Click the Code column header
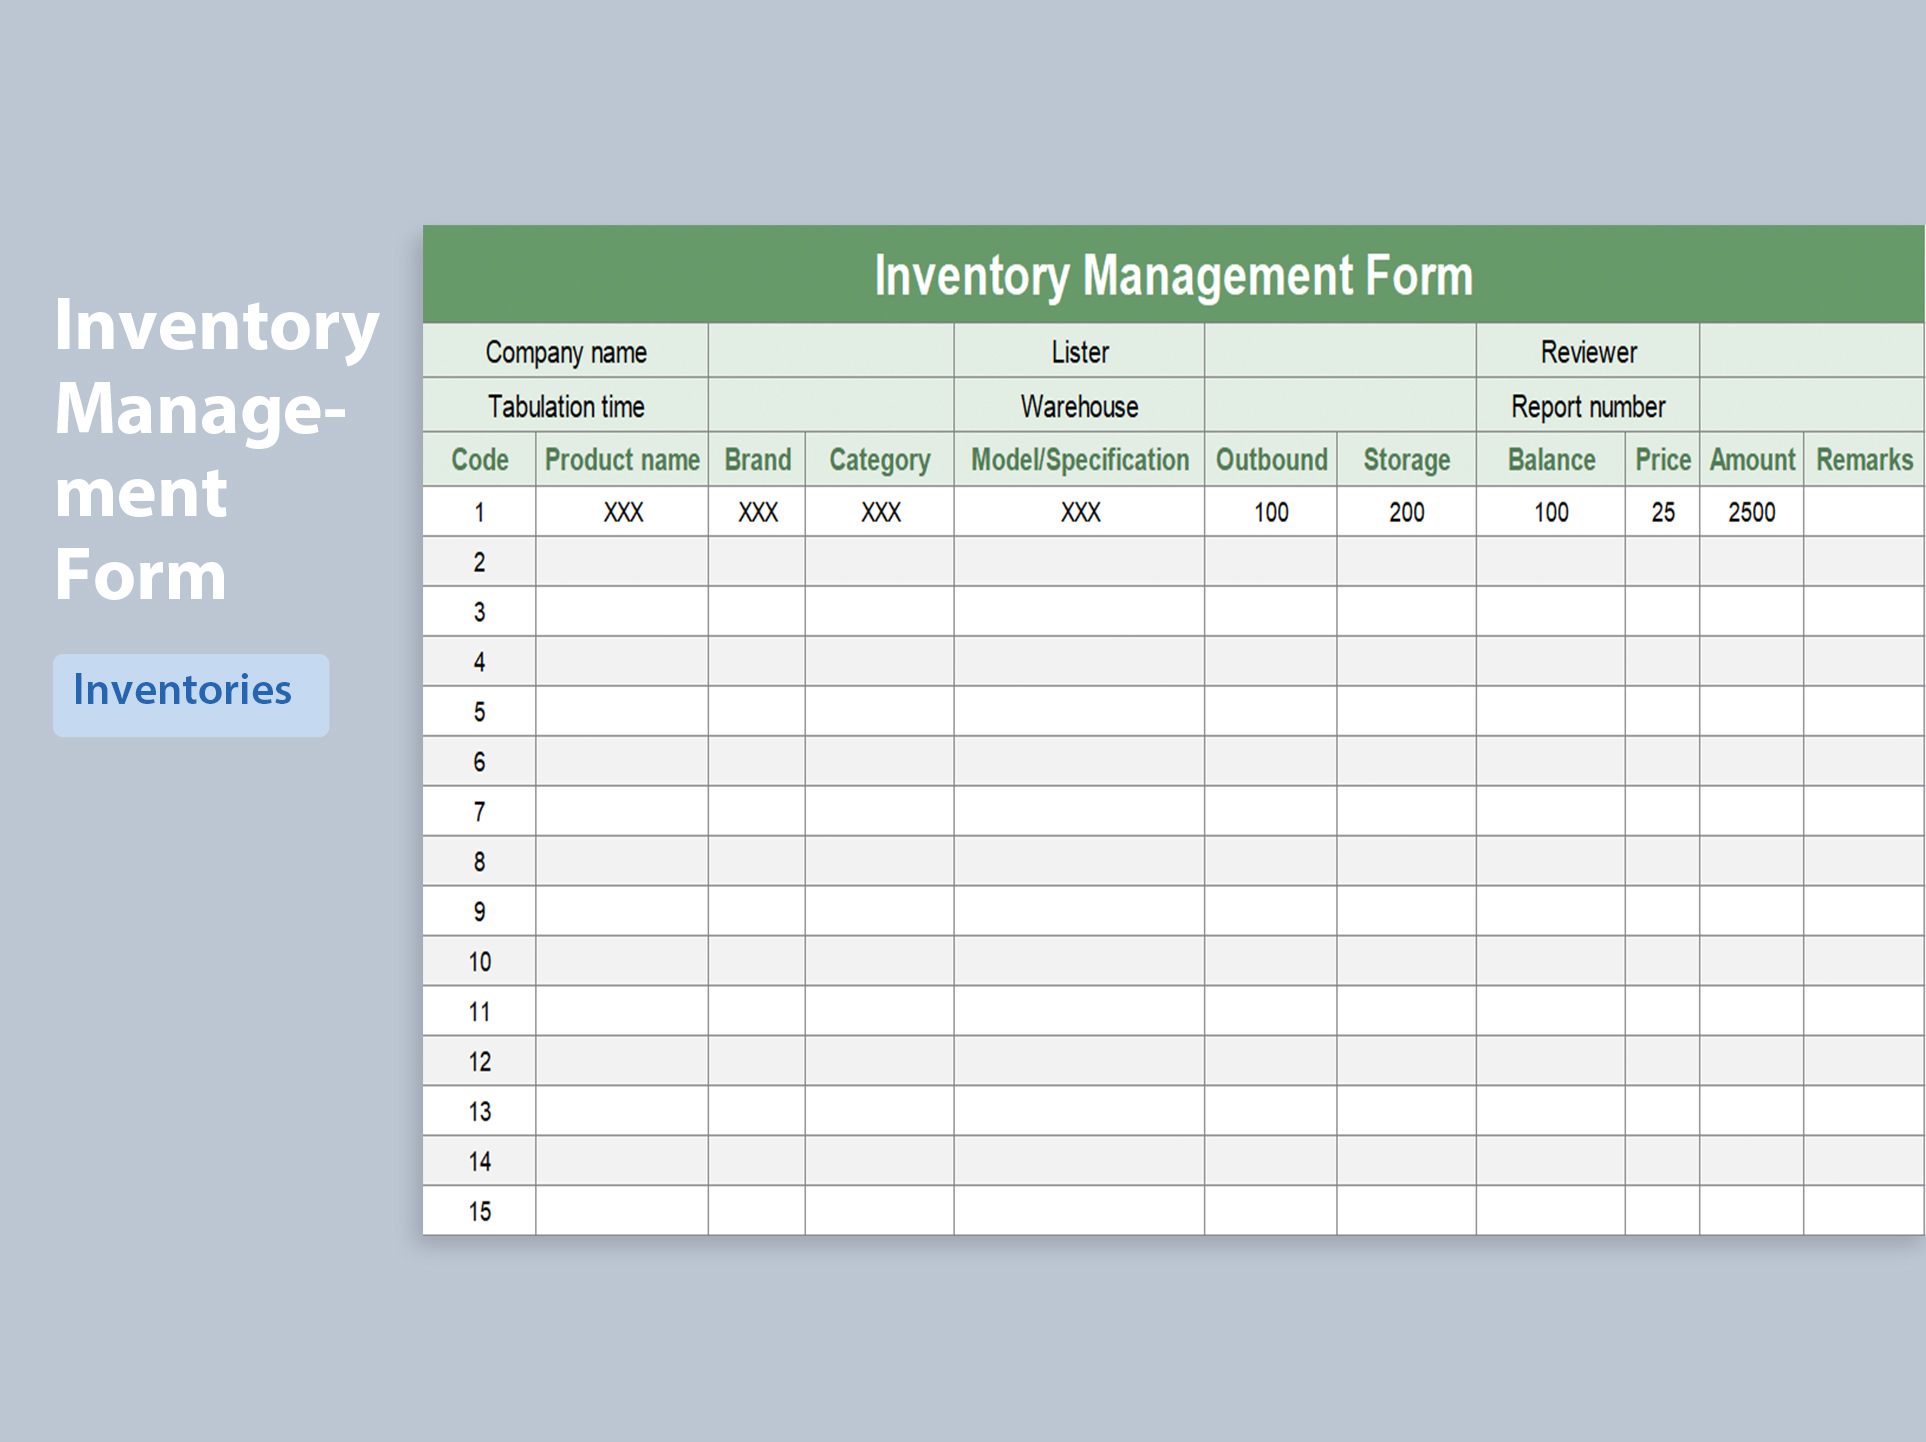This screenshot has width=1926, height=1442. point(478,459)
